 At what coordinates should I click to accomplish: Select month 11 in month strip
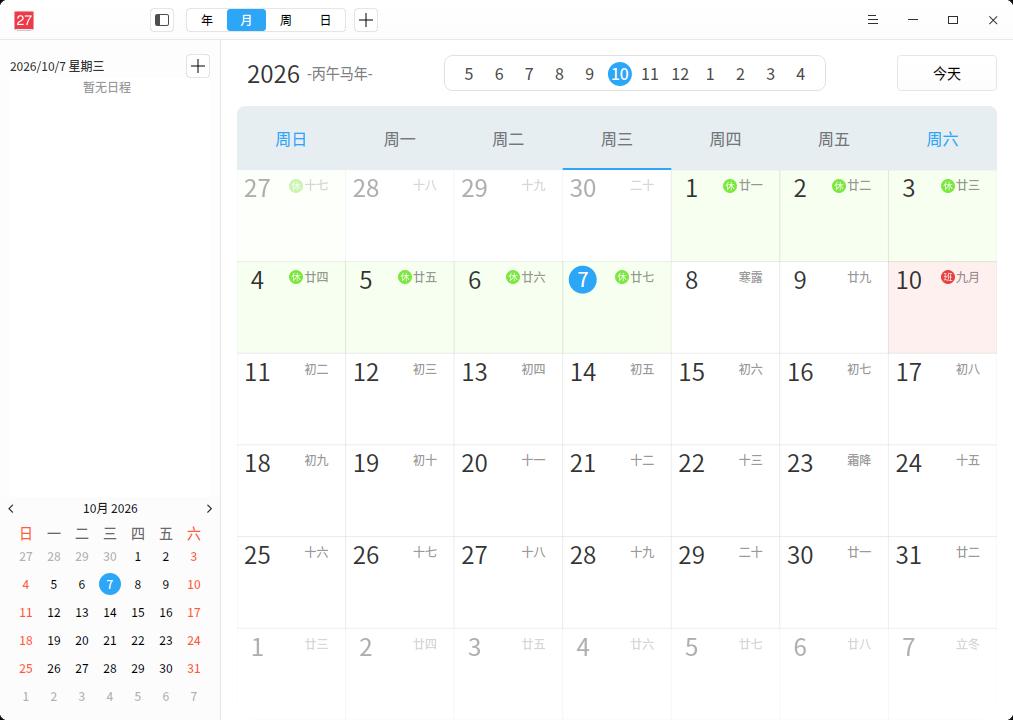[649, 74]
